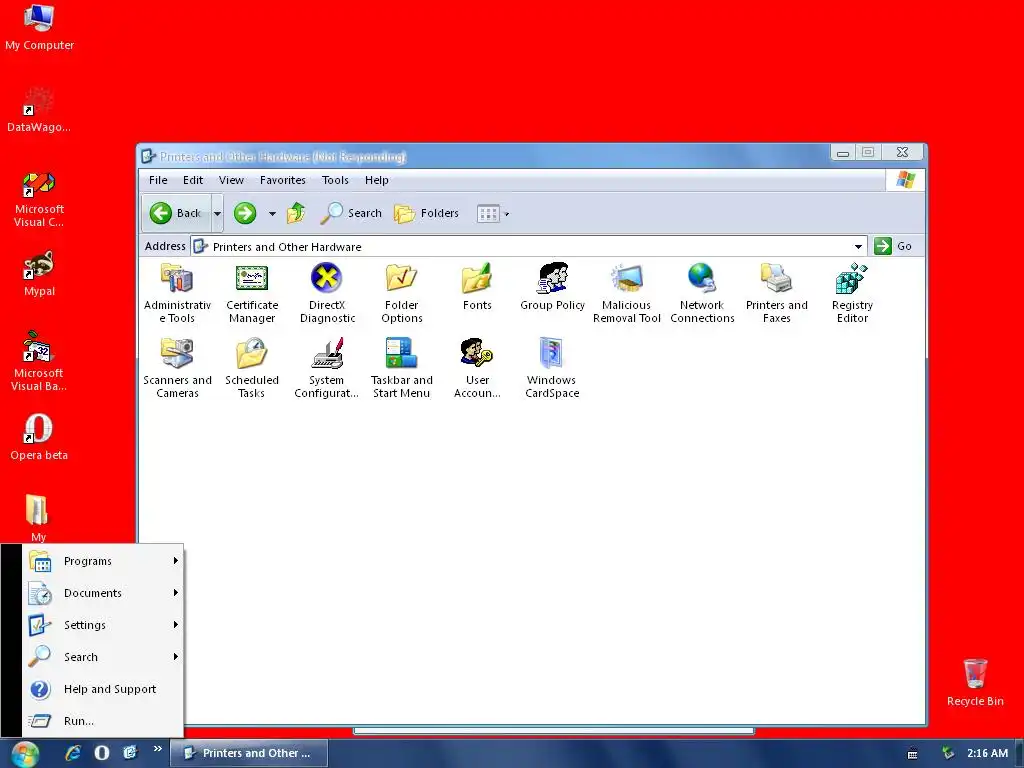Select Microsoft Visual C++ desktop shortcut
The width and height of the screenshot is (1024, 768).
[x=39, y=199]
